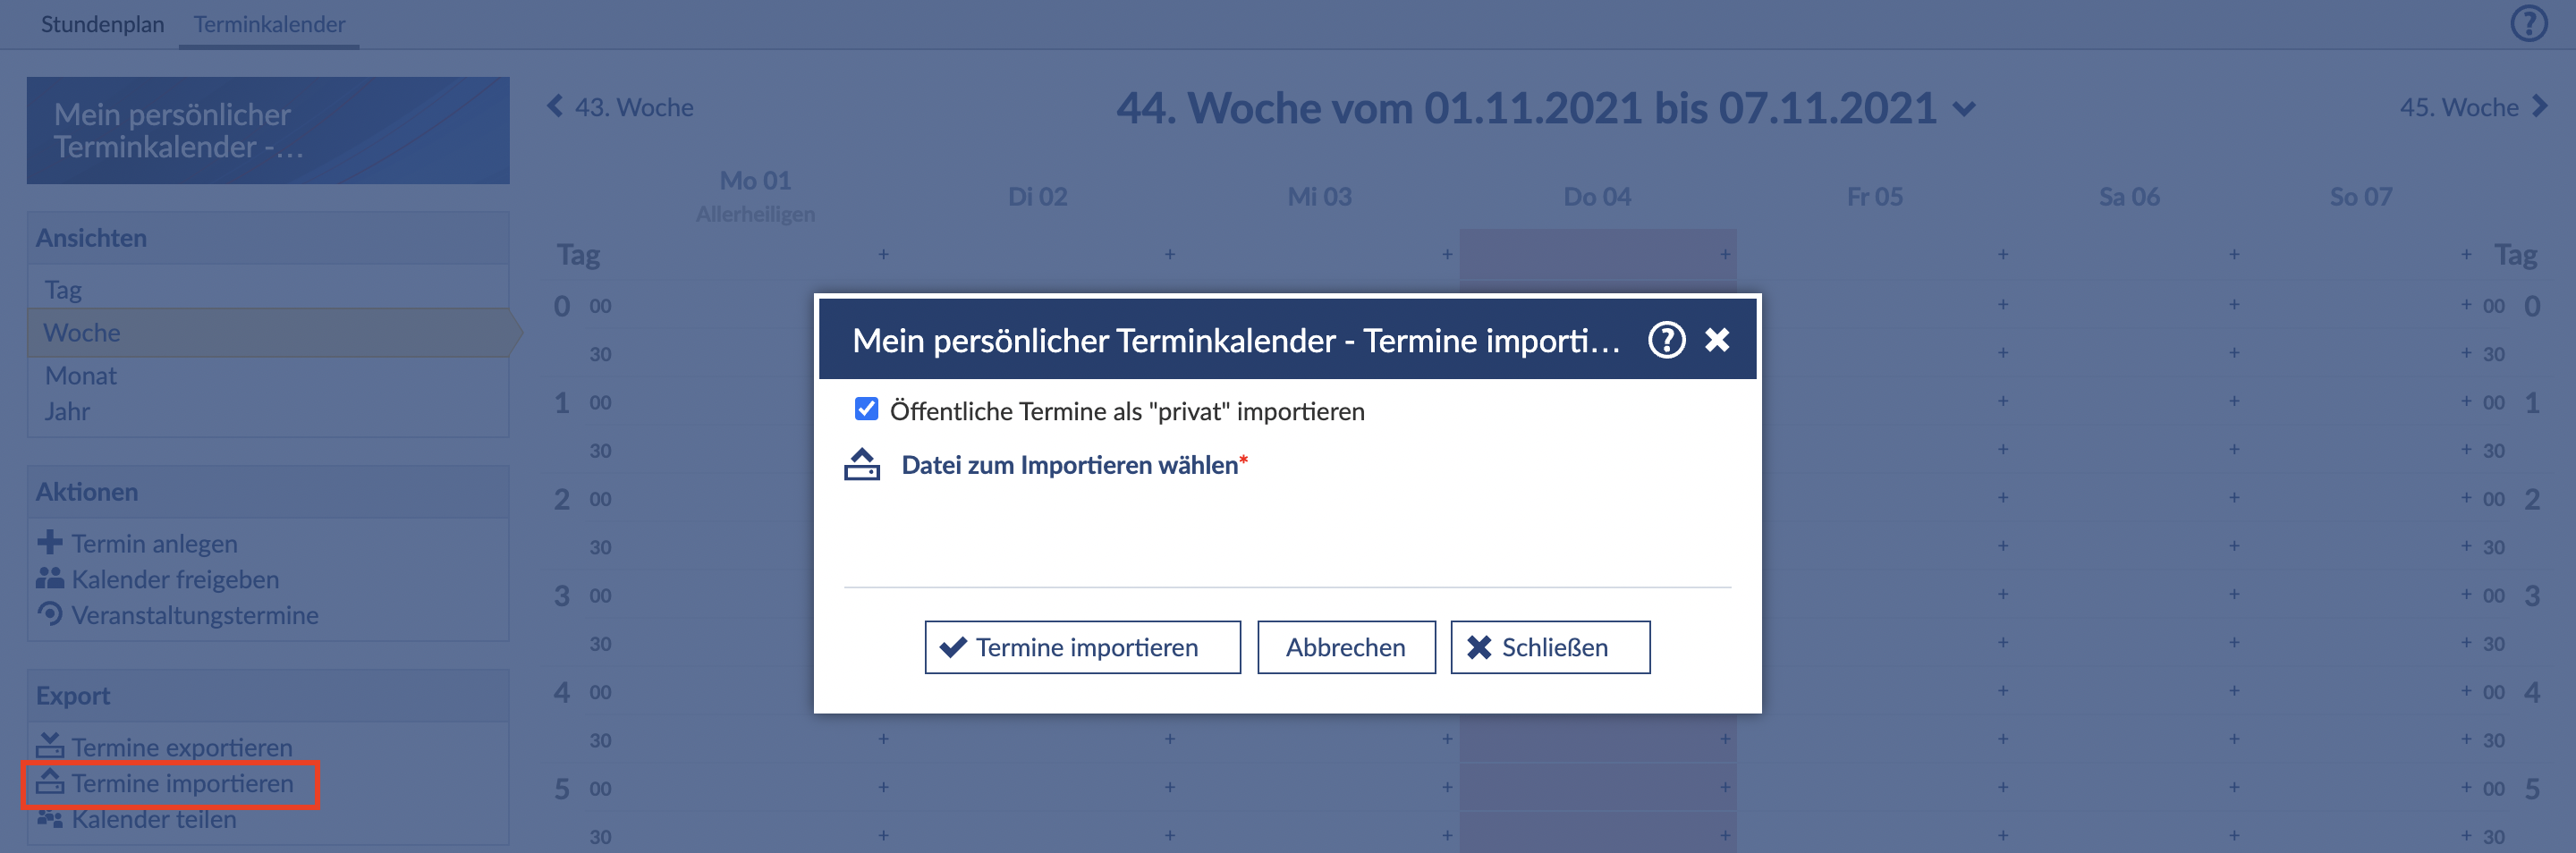
Task: Close dialog with the X icon in header
Action: click(x=1717, y=340)
